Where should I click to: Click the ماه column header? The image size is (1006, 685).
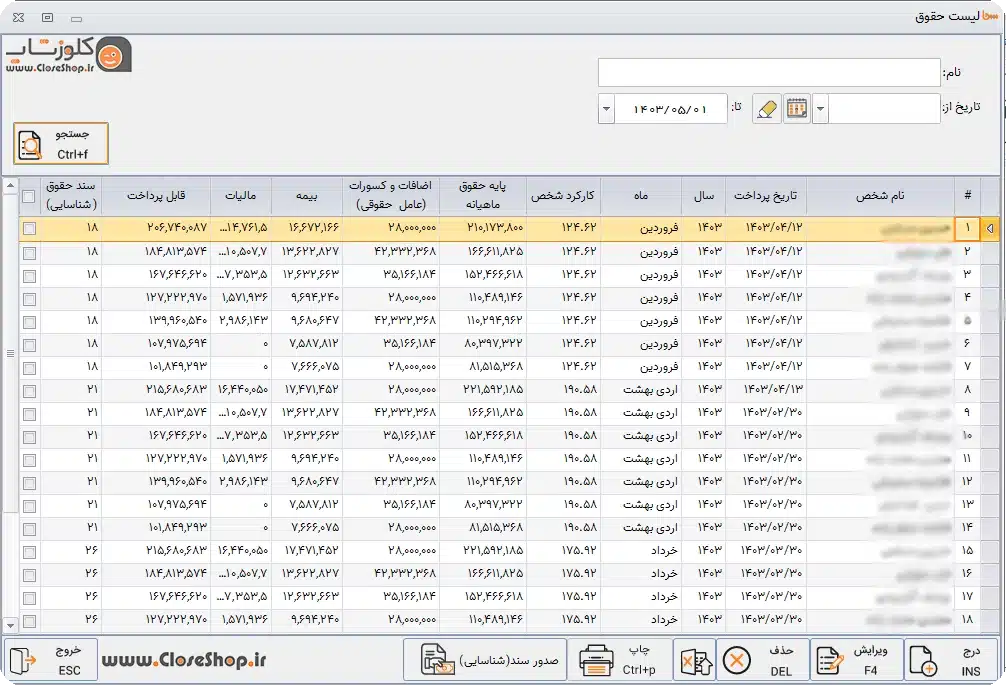pyautogui.click(x=640, y=196)
